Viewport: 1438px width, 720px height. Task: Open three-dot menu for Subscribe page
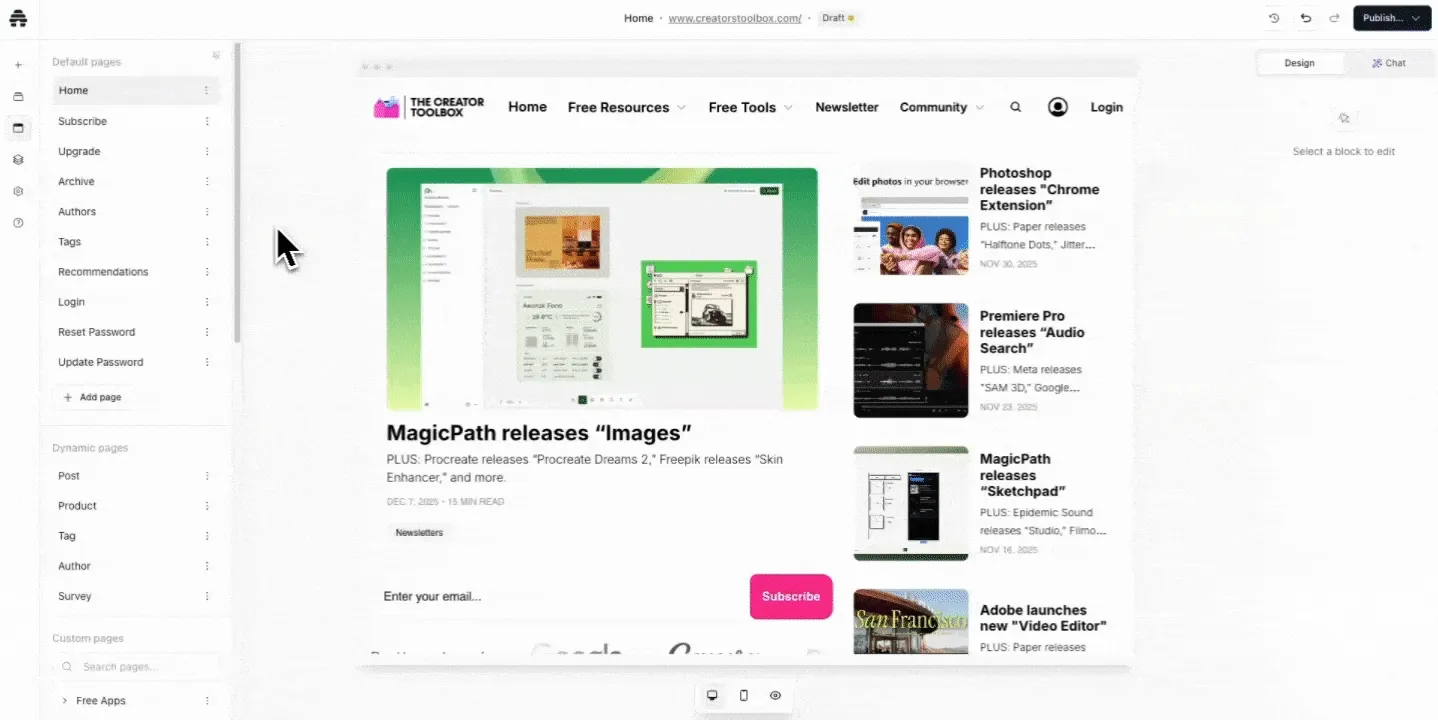coord(207,121)
